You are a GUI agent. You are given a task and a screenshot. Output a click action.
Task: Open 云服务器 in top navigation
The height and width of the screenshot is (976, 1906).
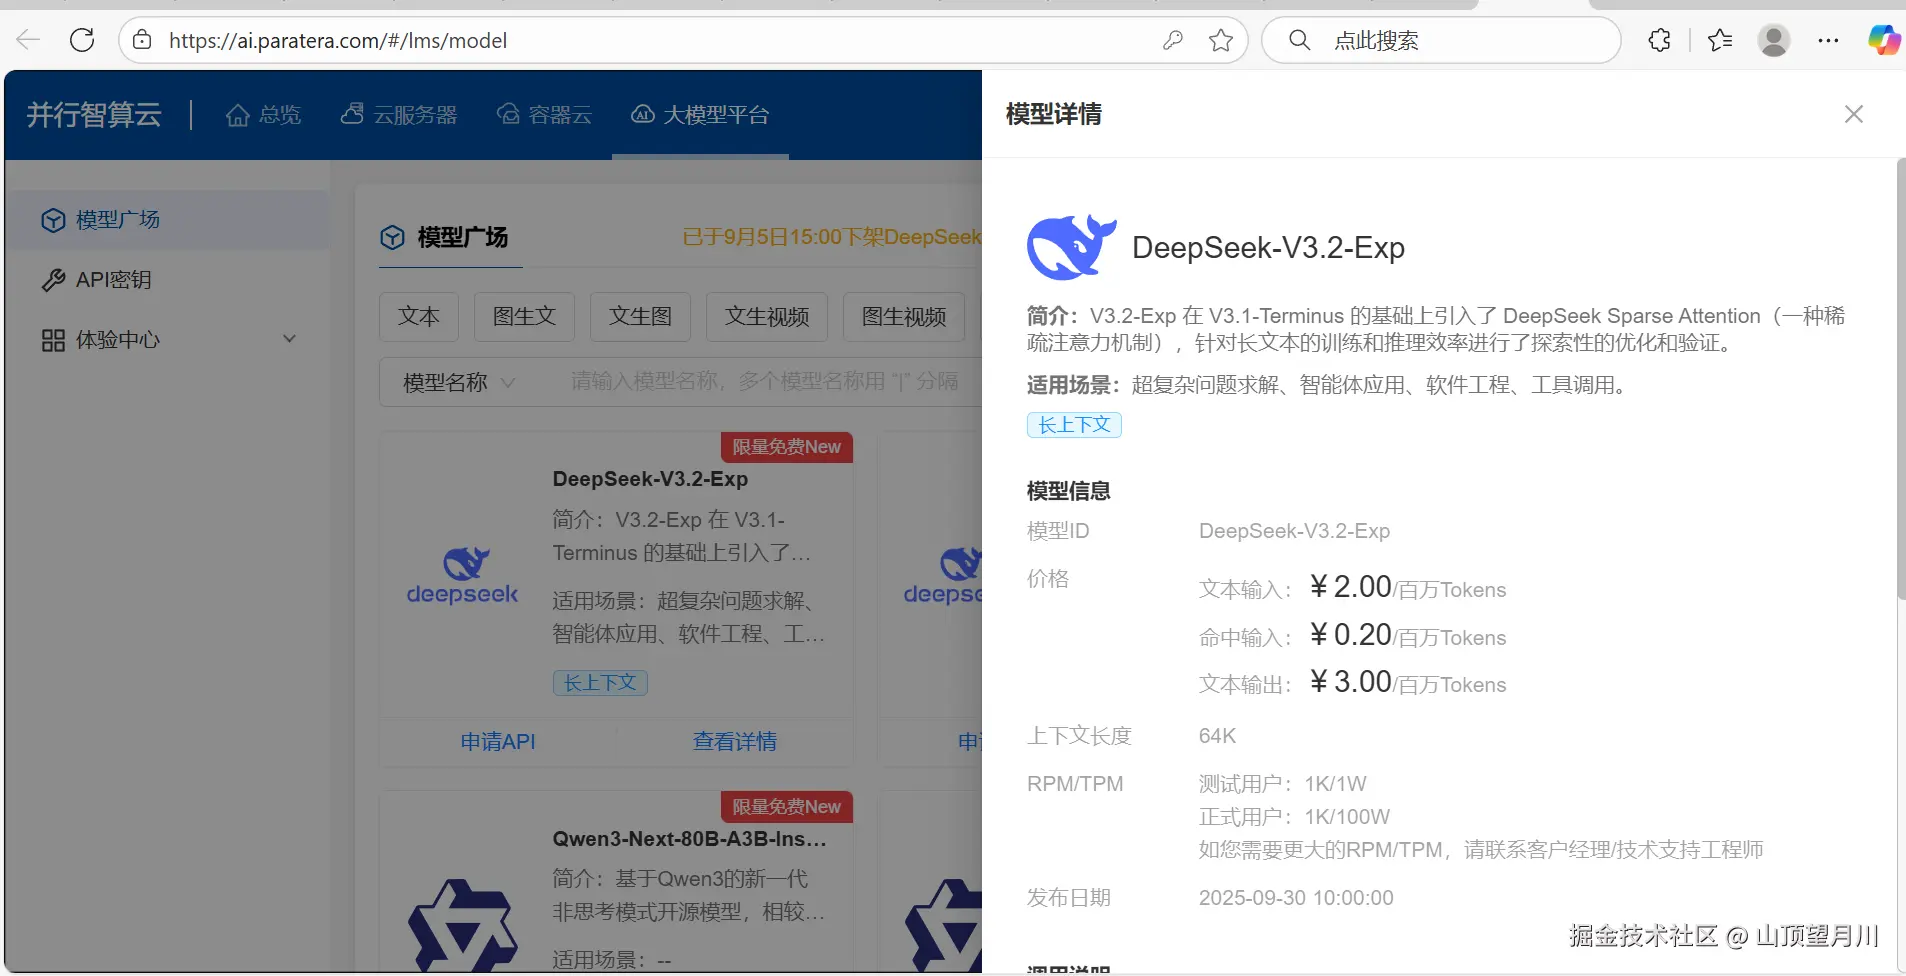point(399,115)
